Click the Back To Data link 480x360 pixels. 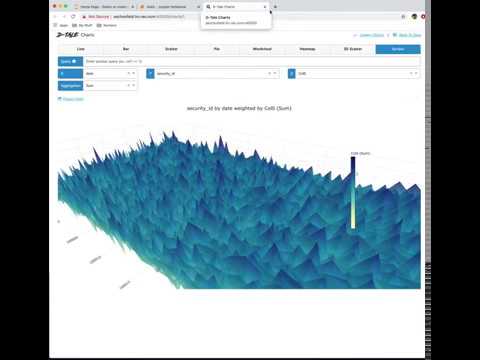click(x=407, y=35)
